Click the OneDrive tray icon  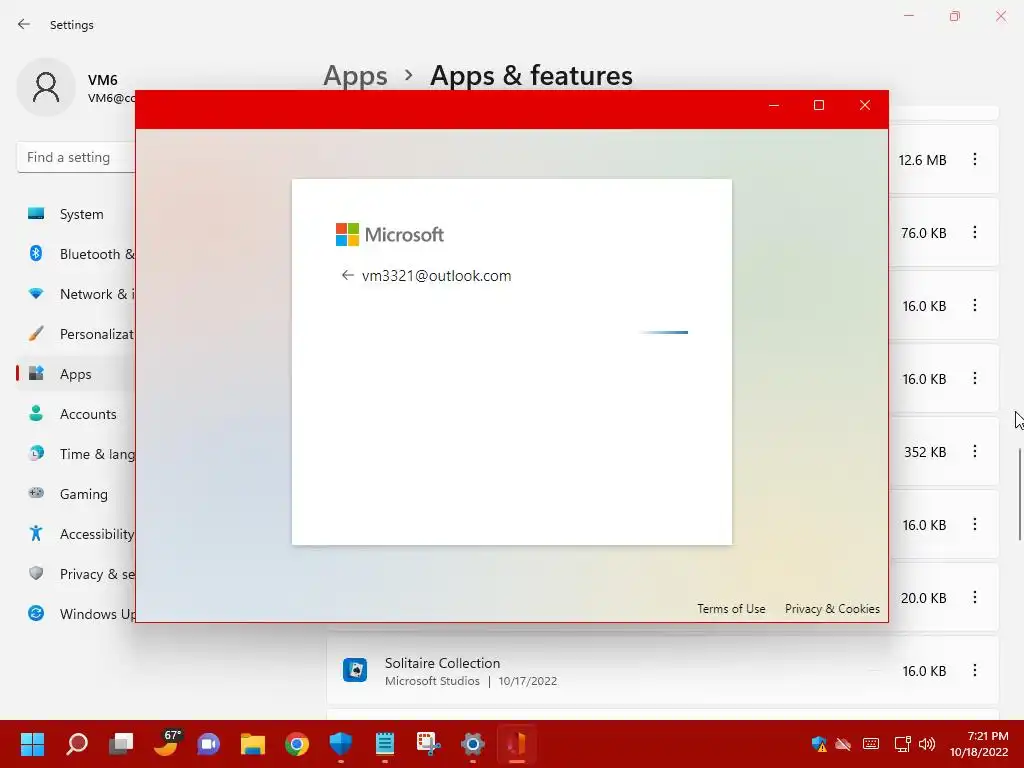point(844,744)
